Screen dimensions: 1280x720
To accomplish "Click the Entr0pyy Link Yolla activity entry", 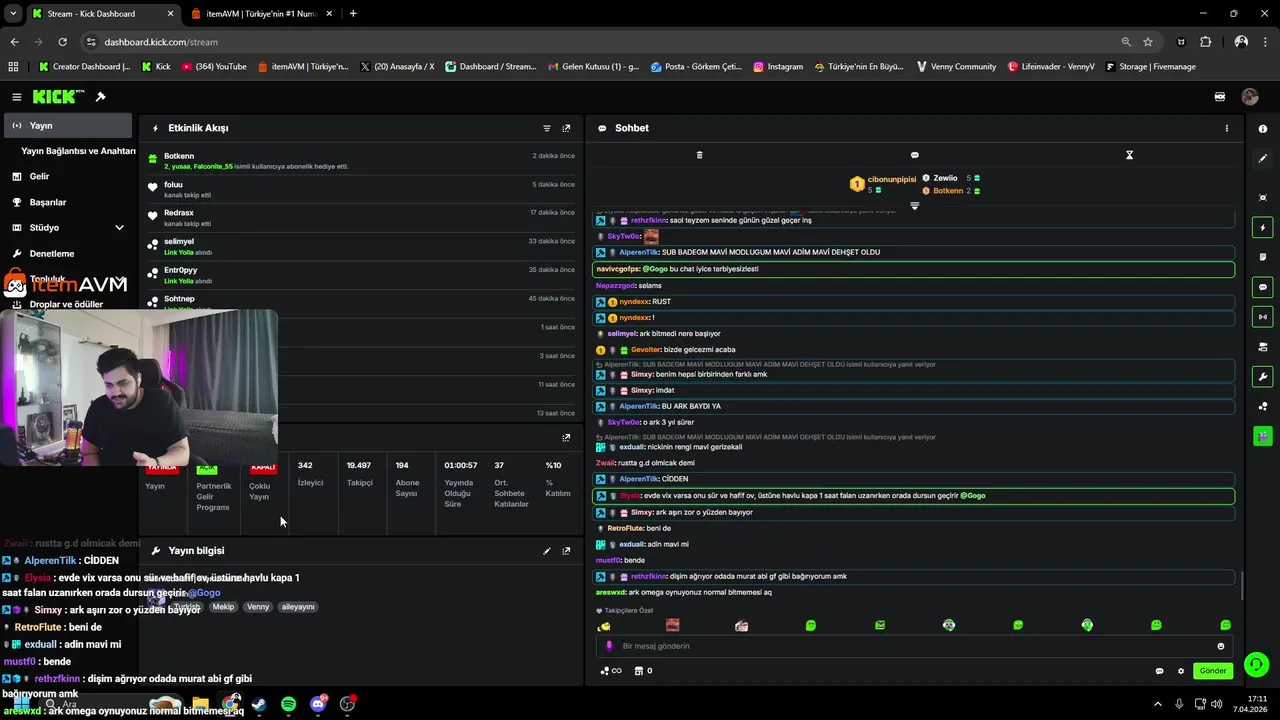I will pyautogui.click(x=361, y=275).
